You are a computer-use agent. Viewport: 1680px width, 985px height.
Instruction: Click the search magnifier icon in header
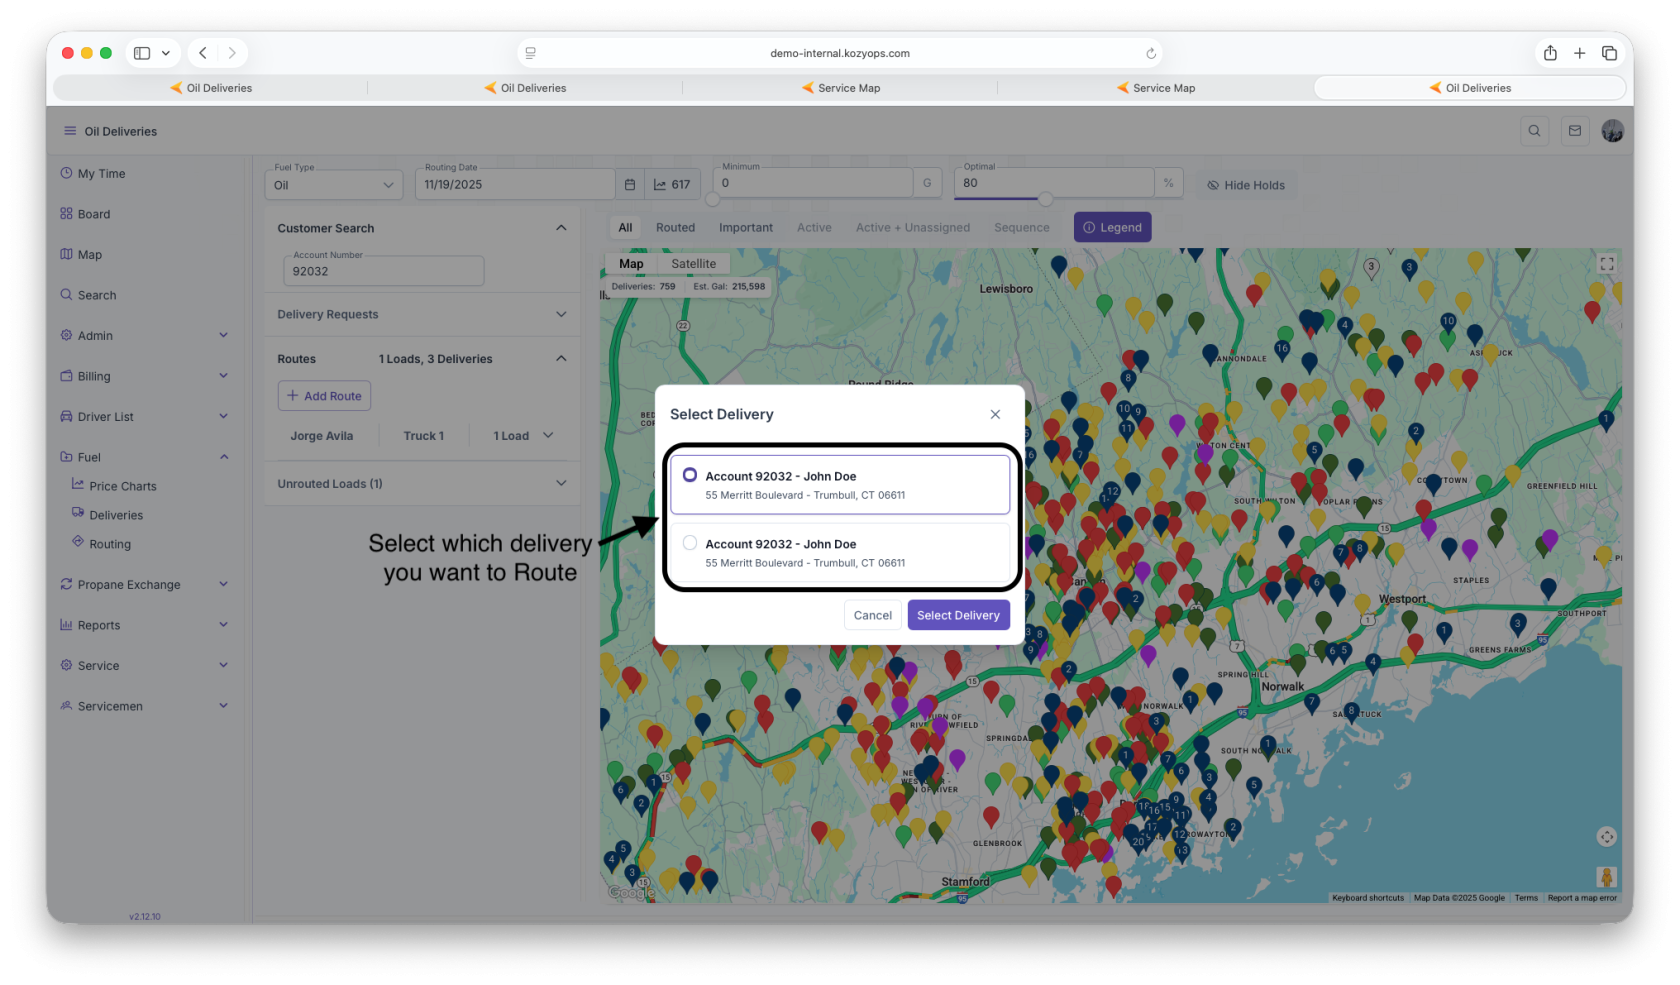pos(1534,131)
